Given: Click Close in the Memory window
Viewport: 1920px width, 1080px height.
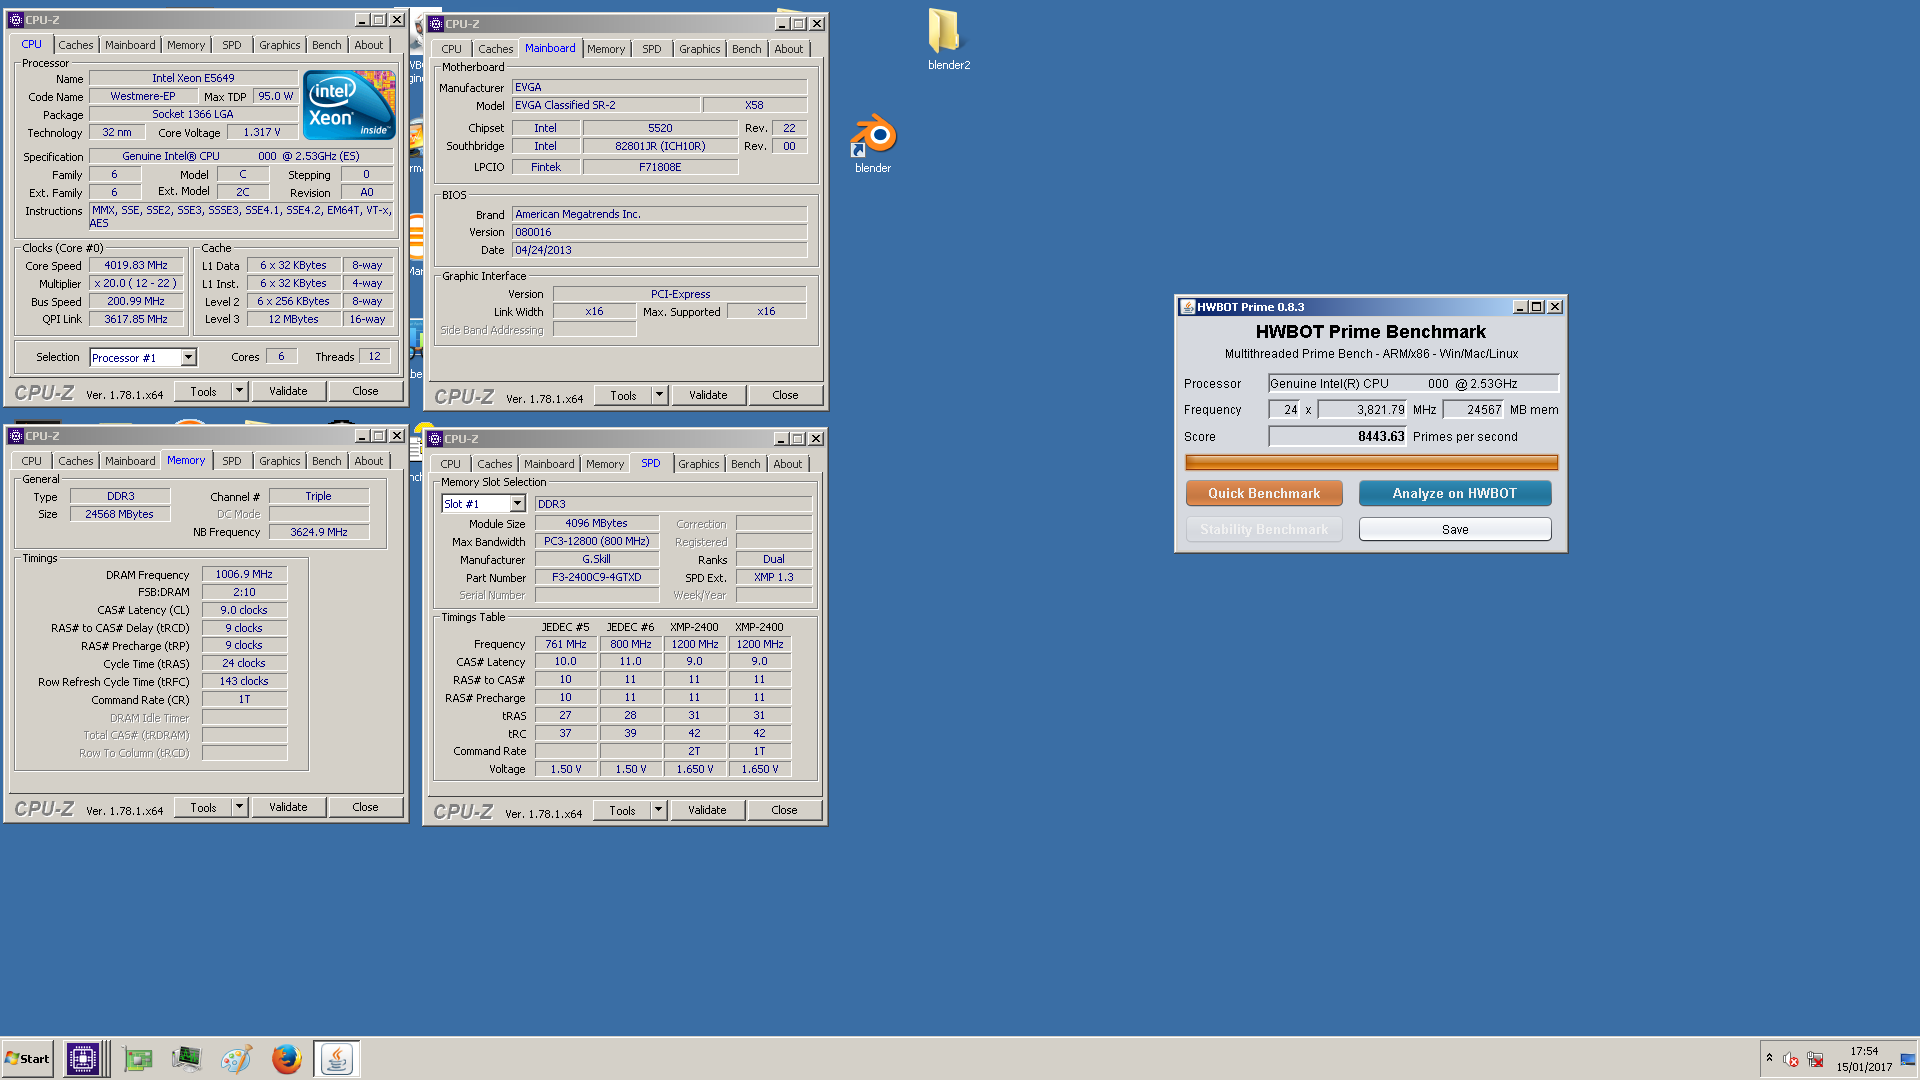Looking at the screenshot, I should 365,807.
